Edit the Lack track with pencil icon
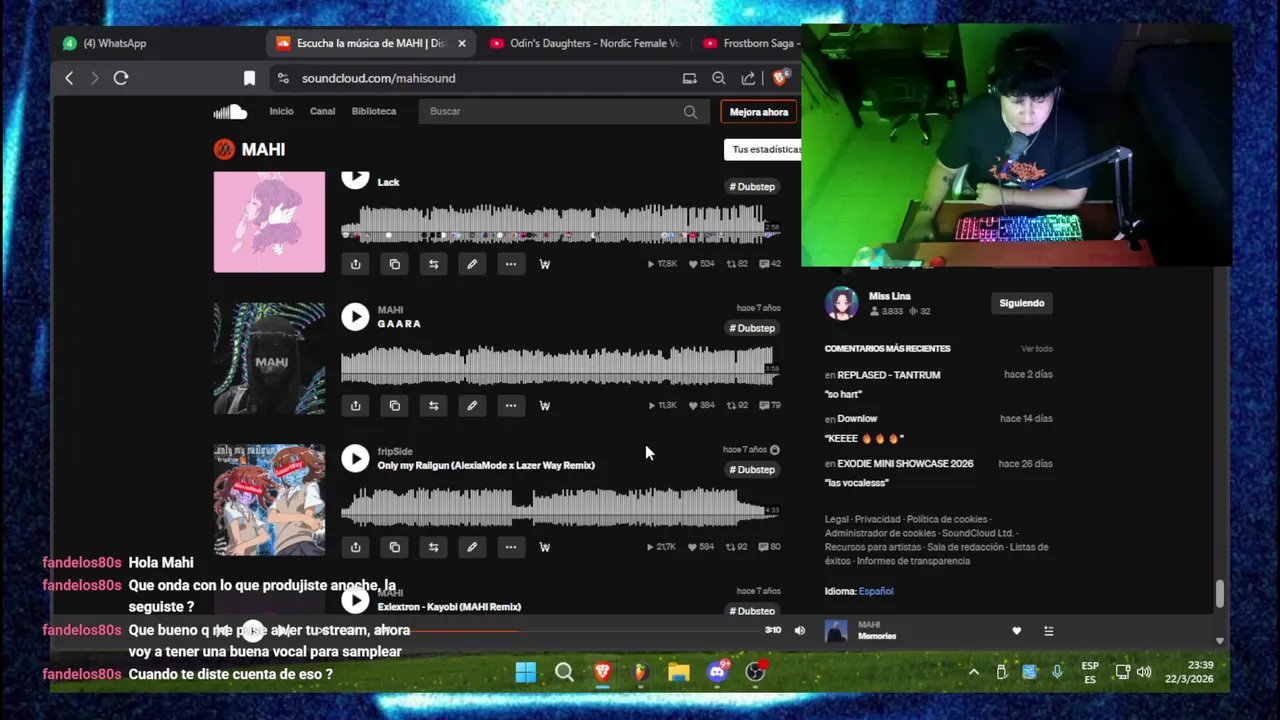Screen dimensions: 1280x720 (472, 264)
